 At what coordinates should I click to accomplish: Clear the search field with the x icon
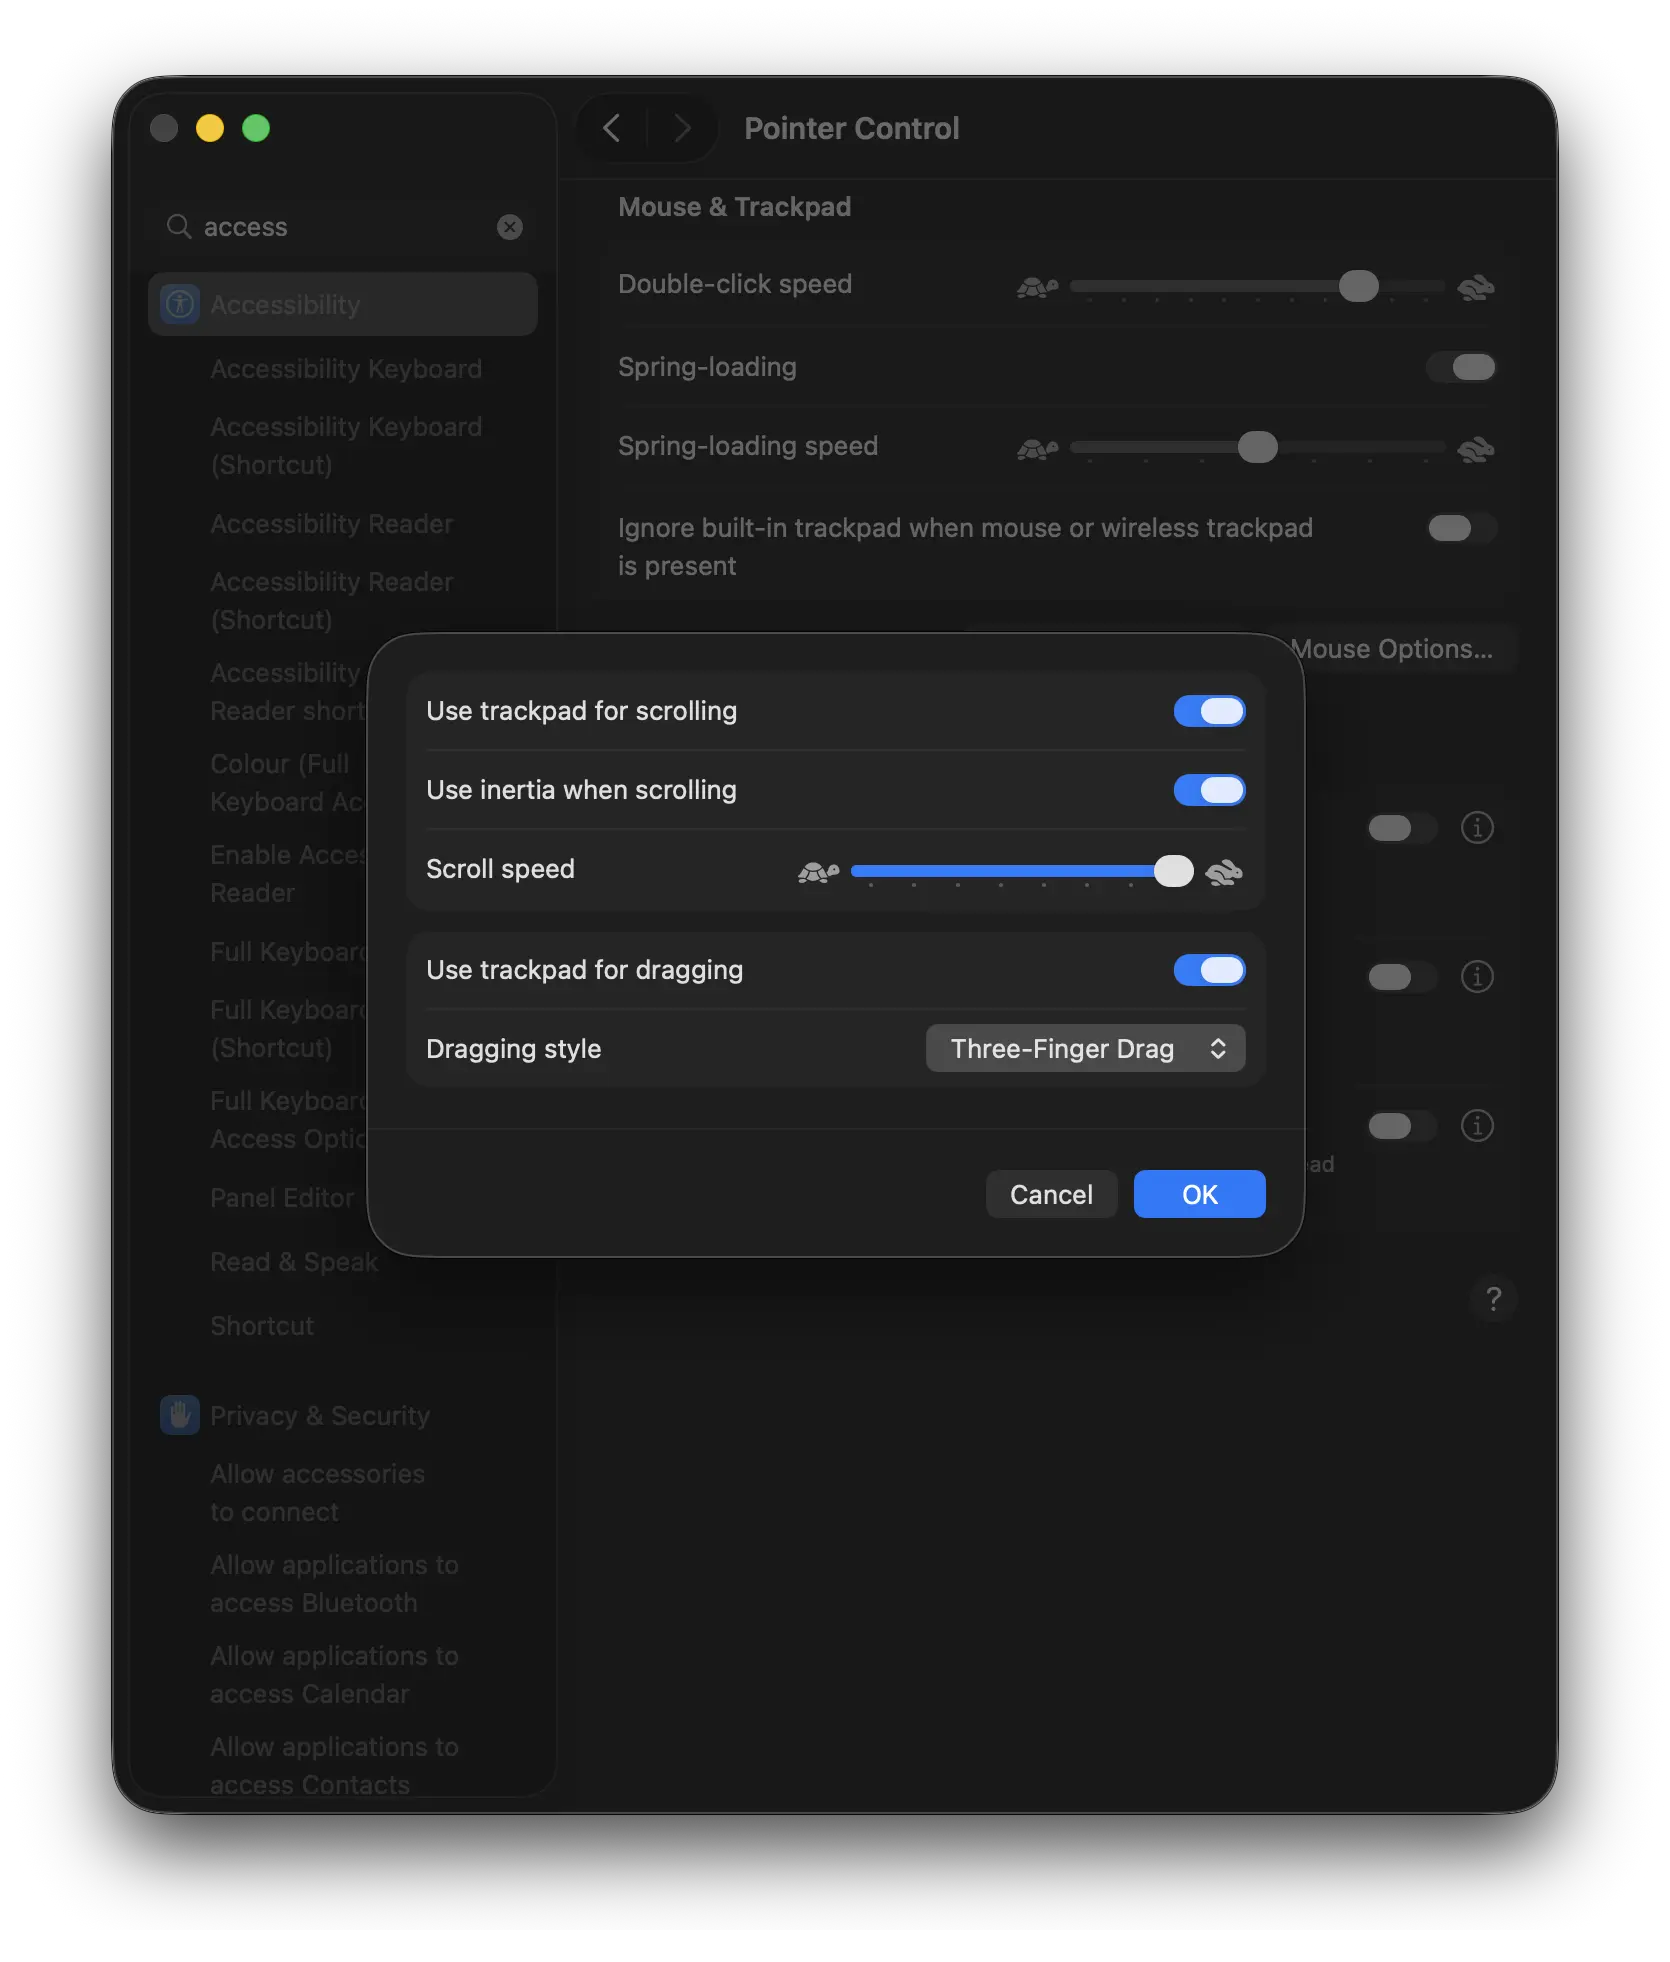coord(510,227)
